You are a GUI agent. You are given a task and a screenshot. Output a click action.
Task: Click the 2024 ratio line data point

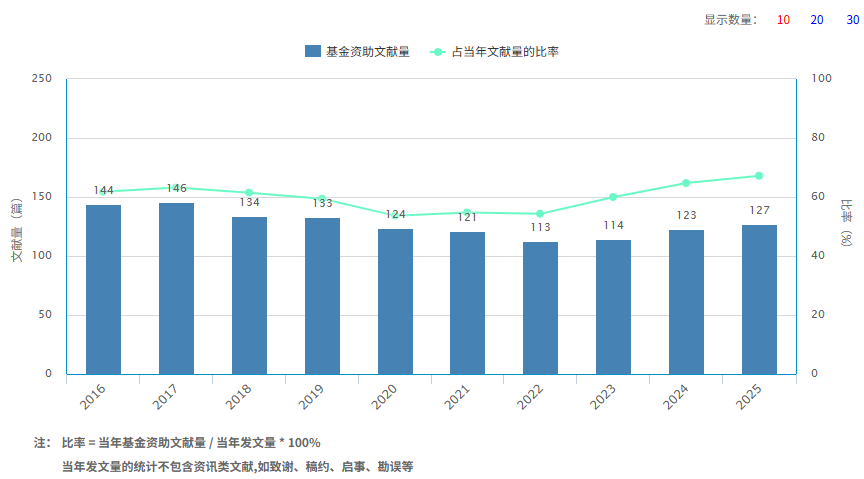point(686,183)
